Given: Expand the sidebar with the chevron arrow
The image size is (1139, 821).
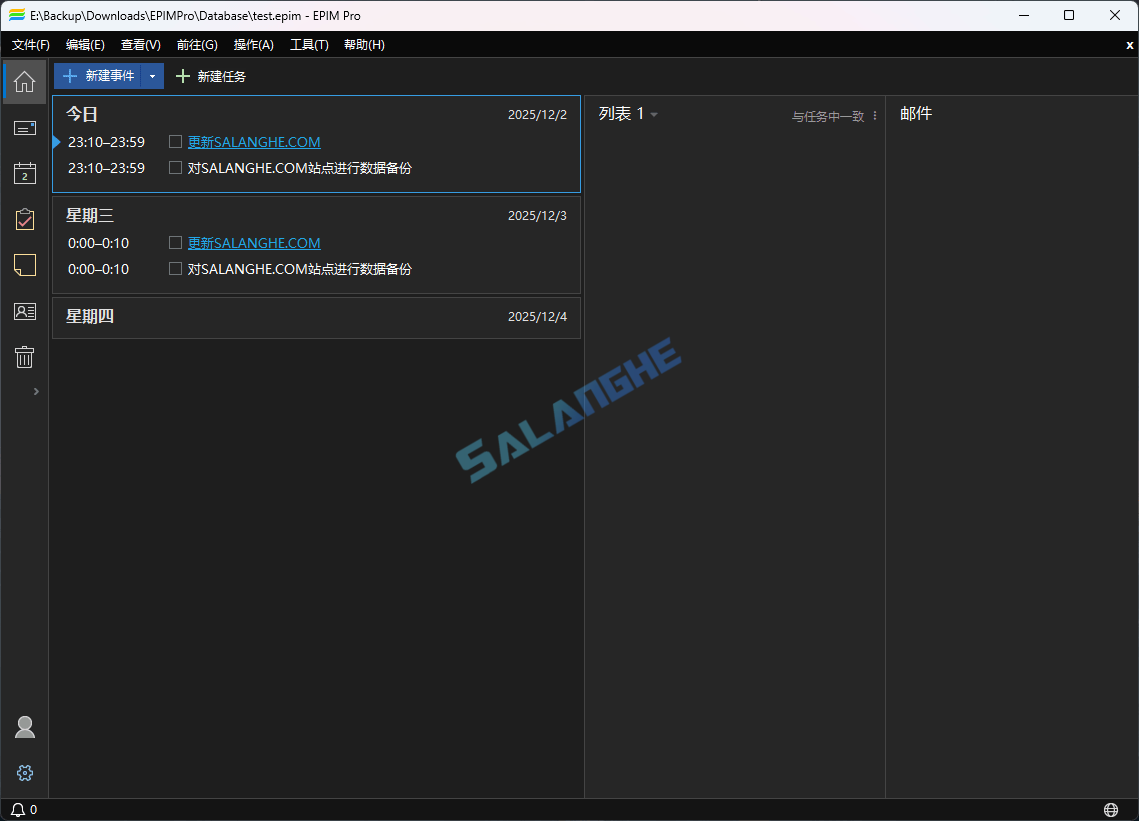Looking at the screenshot, I should tap(36, 391).
